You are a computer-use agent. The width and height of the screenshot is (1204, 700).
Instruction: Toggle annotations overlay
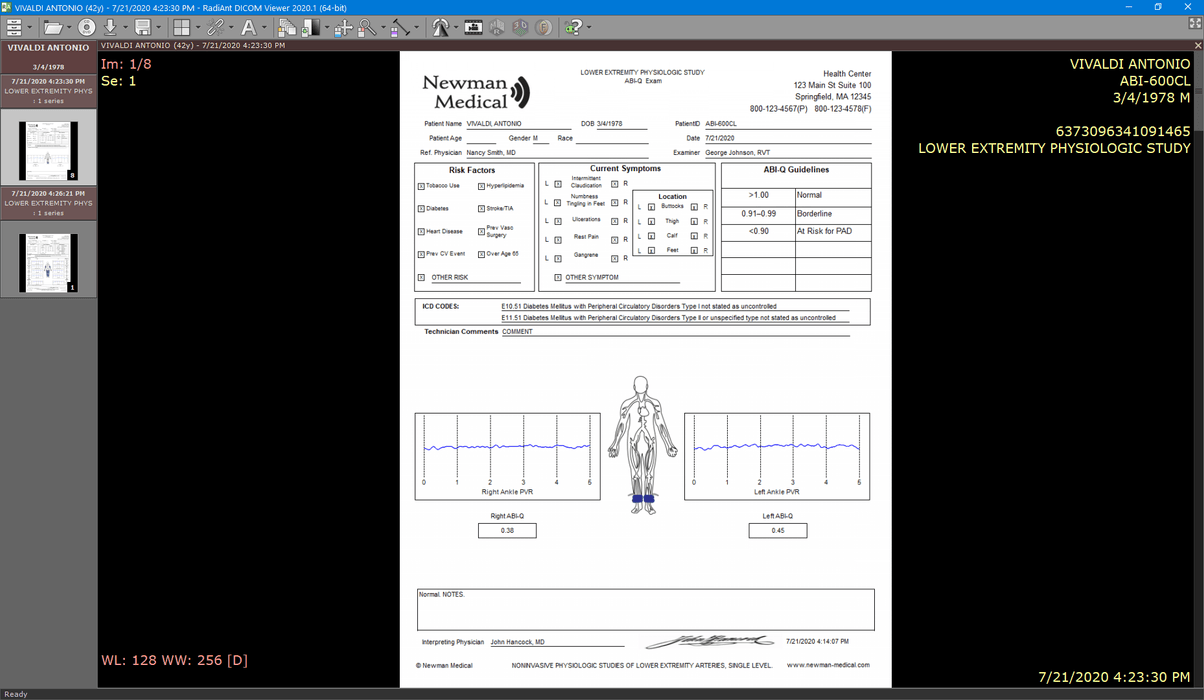click(x=247, y=27)
